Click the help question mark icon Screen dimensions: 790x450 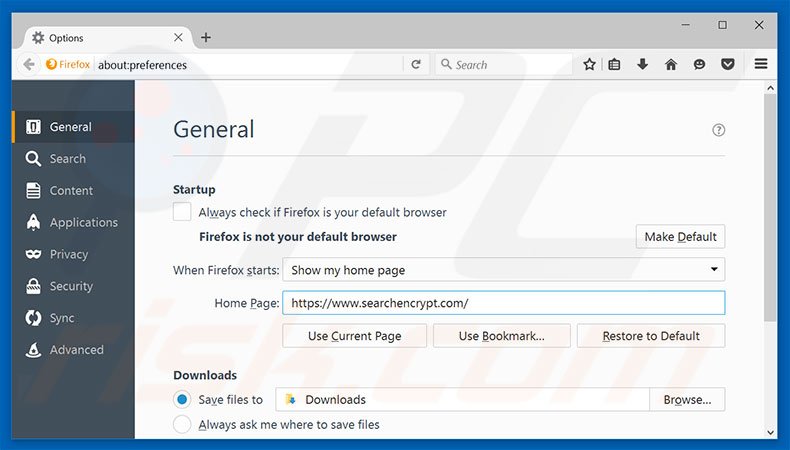click(718, 130)
